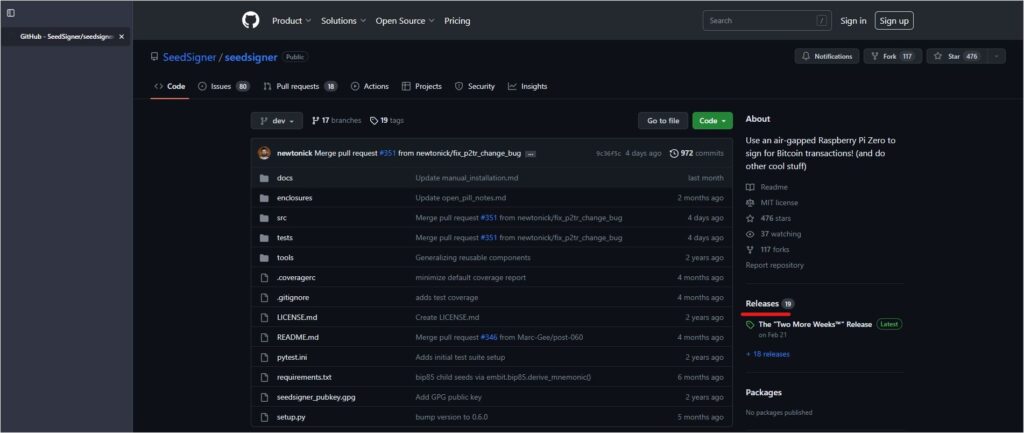
Task: Toggle the browser sidebar panel icon
Action: (11, 13)
